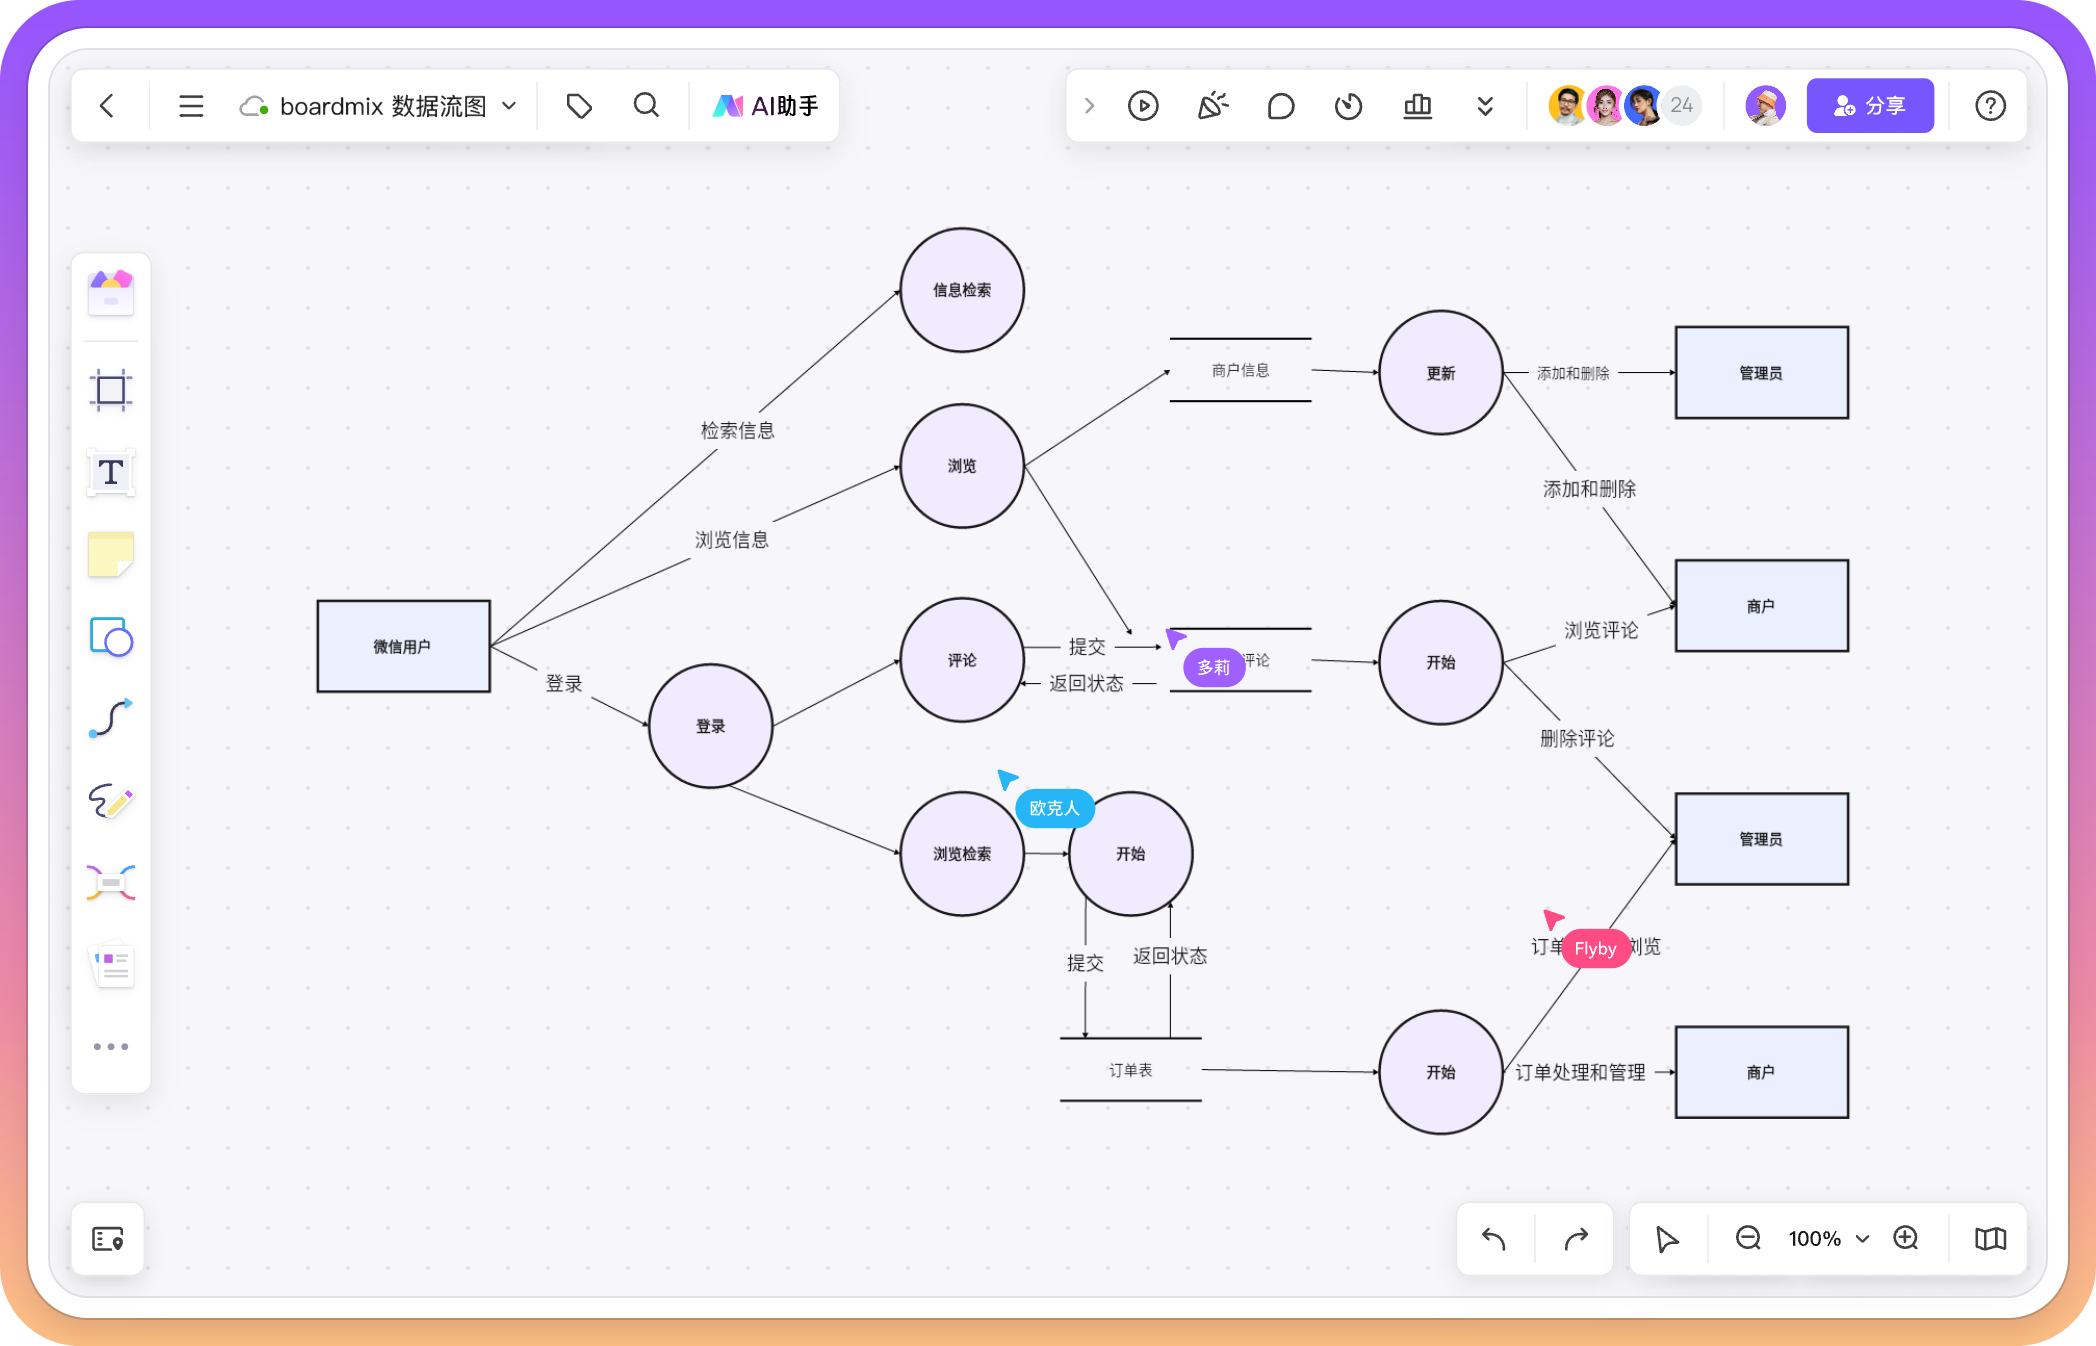Show all 24 collaborators
The image size is (2096, 1346).
1682,106
